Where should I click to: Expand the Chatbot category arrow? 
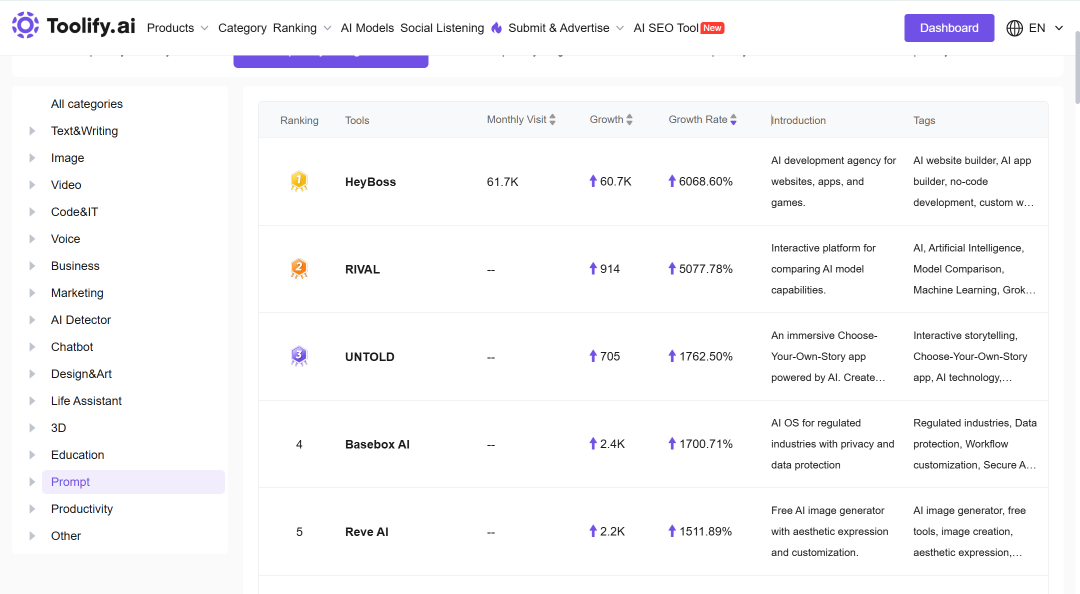point(32,347)
